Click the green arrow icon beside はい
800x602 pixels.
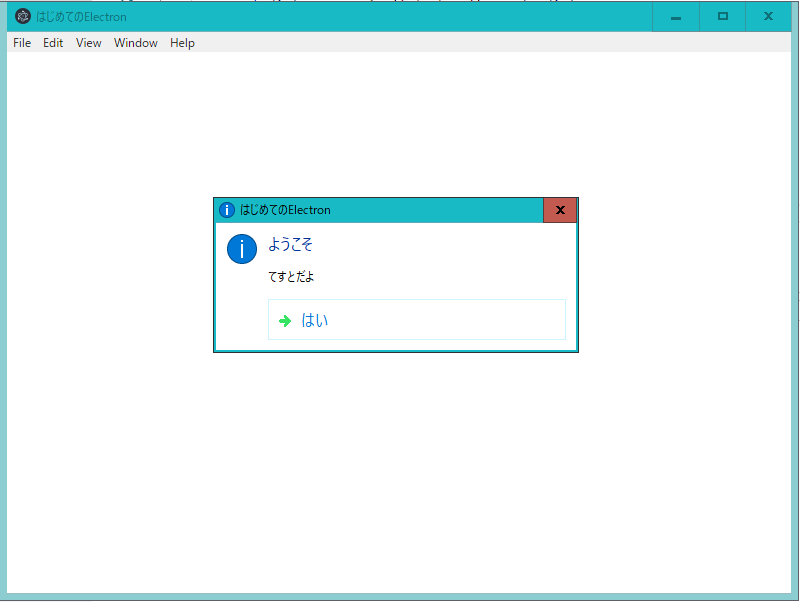point(285,320)
